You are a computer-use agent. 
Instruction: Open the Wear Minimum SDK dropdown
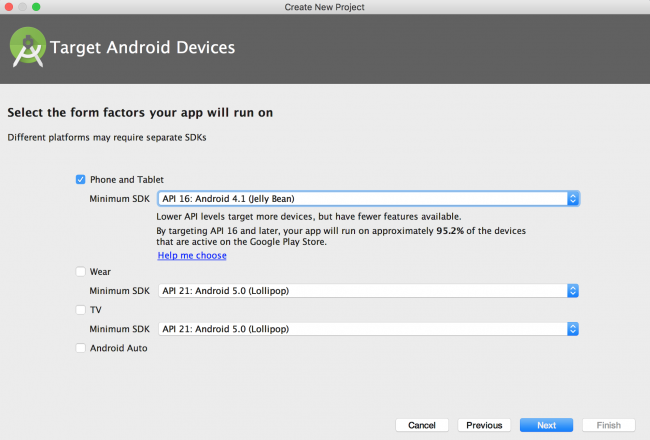coord(368,291)
